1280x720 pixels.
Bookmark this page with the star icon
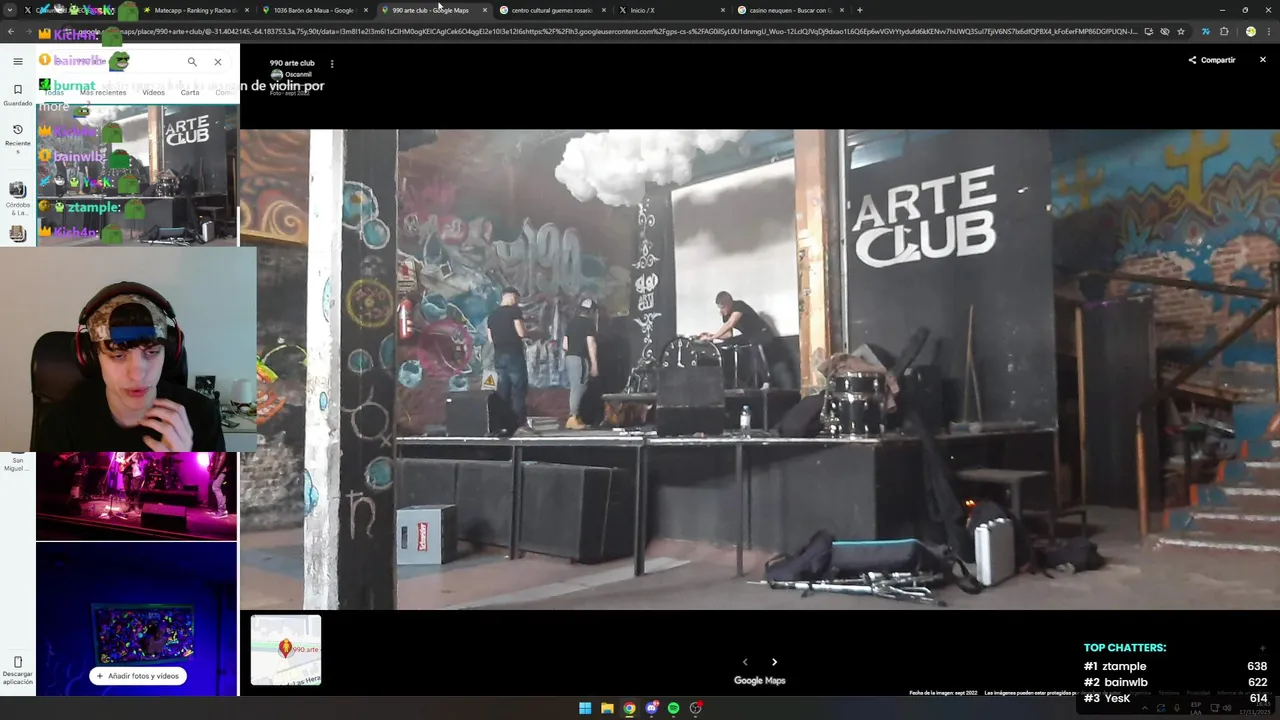point(1181,32)
